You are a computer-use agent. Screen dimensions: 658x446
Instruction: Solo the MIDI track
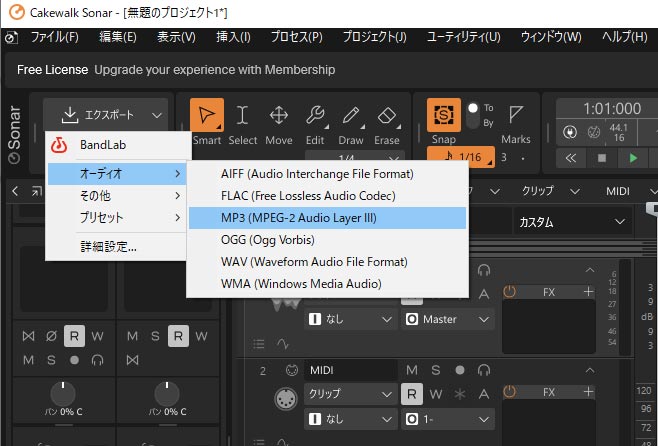436,370
